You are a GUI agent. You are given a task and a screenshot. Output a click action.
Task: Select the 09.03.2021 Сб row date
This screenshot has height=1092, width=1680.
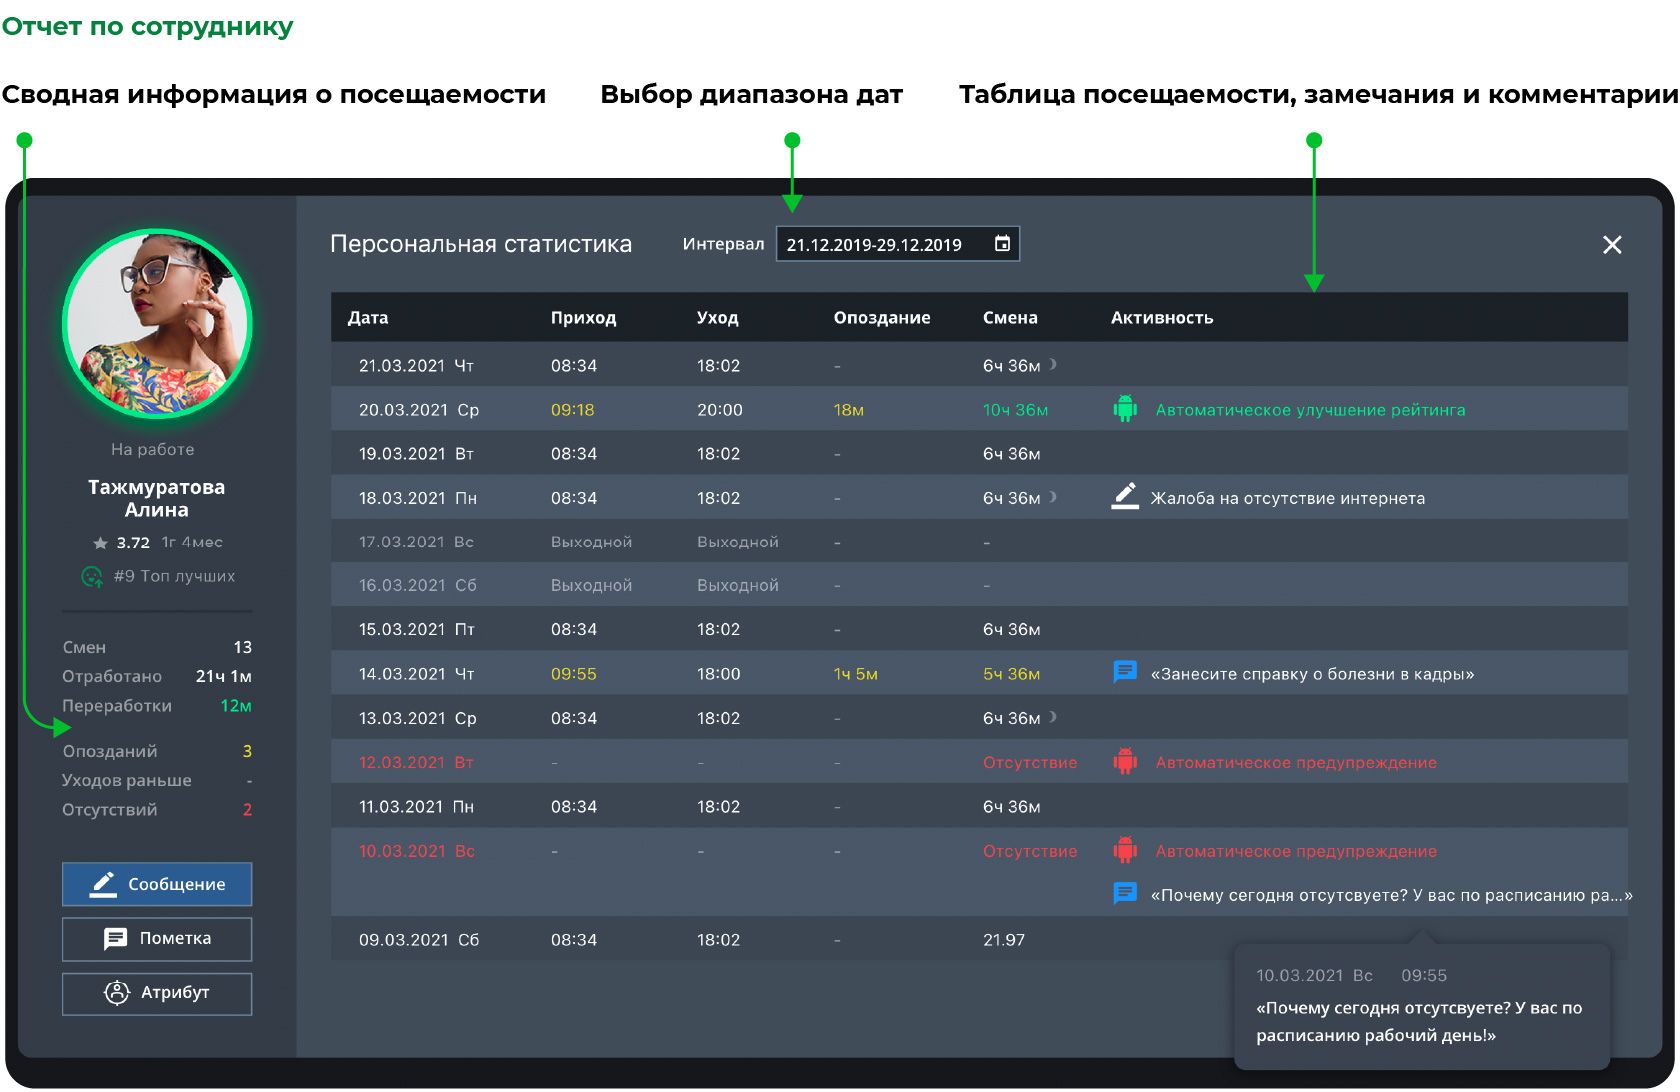[x=419, y=940]
